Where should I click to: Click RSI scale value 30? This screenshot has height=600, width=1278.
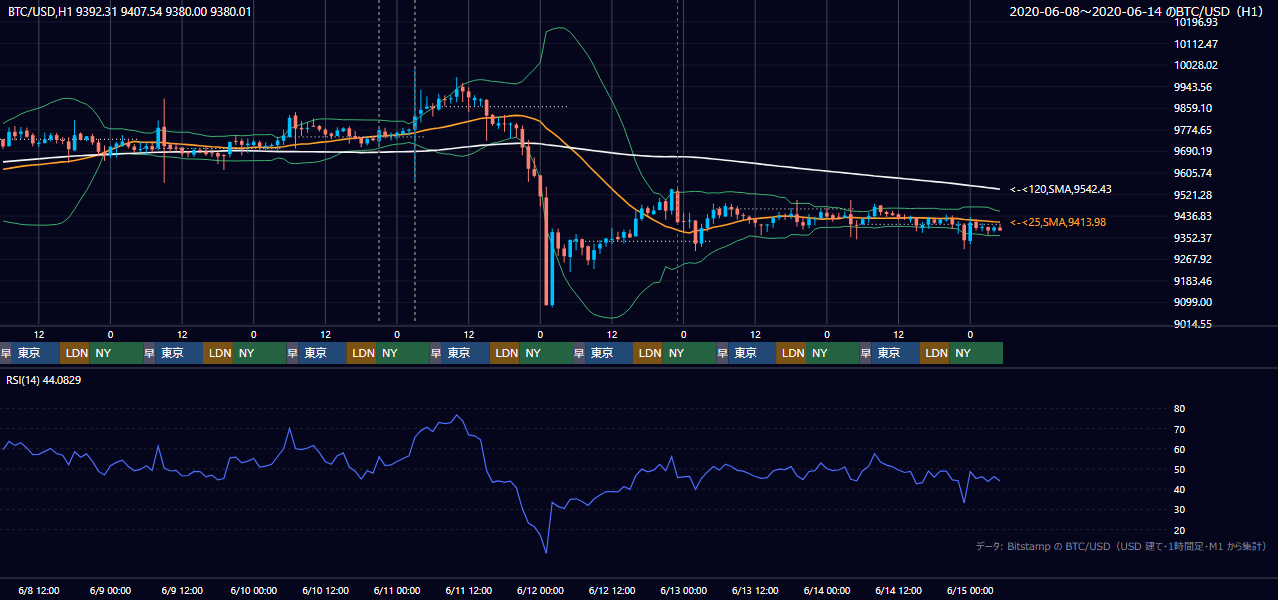click(1179, 510)
